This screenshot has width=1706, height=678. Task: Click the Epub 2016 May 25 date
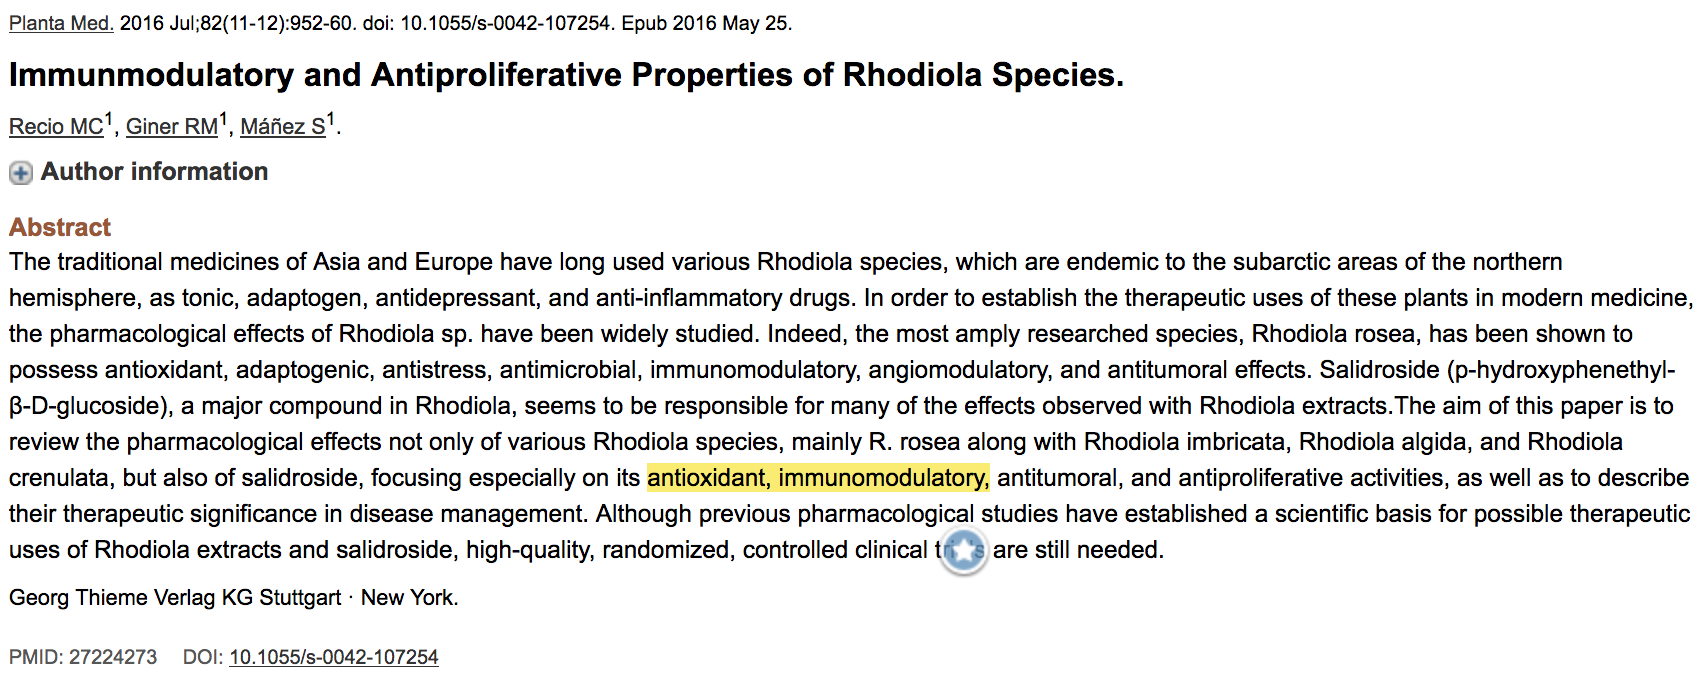pos(706,23)
